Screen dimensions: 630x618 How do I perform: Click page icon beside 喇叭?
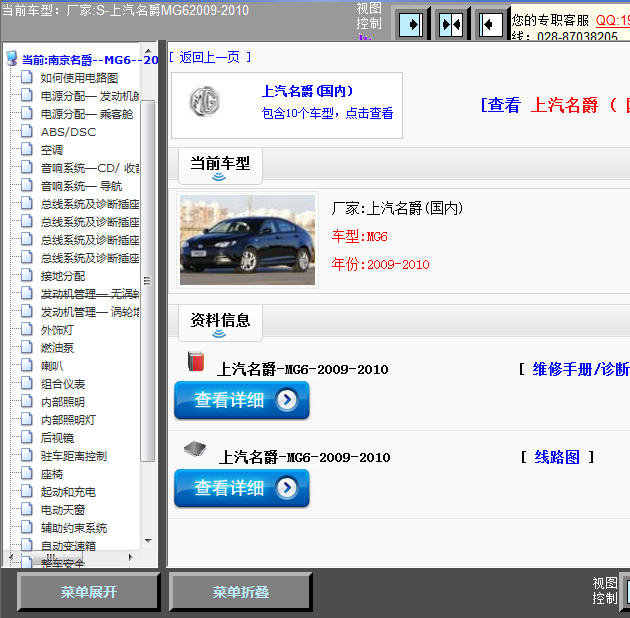point(27,365)
